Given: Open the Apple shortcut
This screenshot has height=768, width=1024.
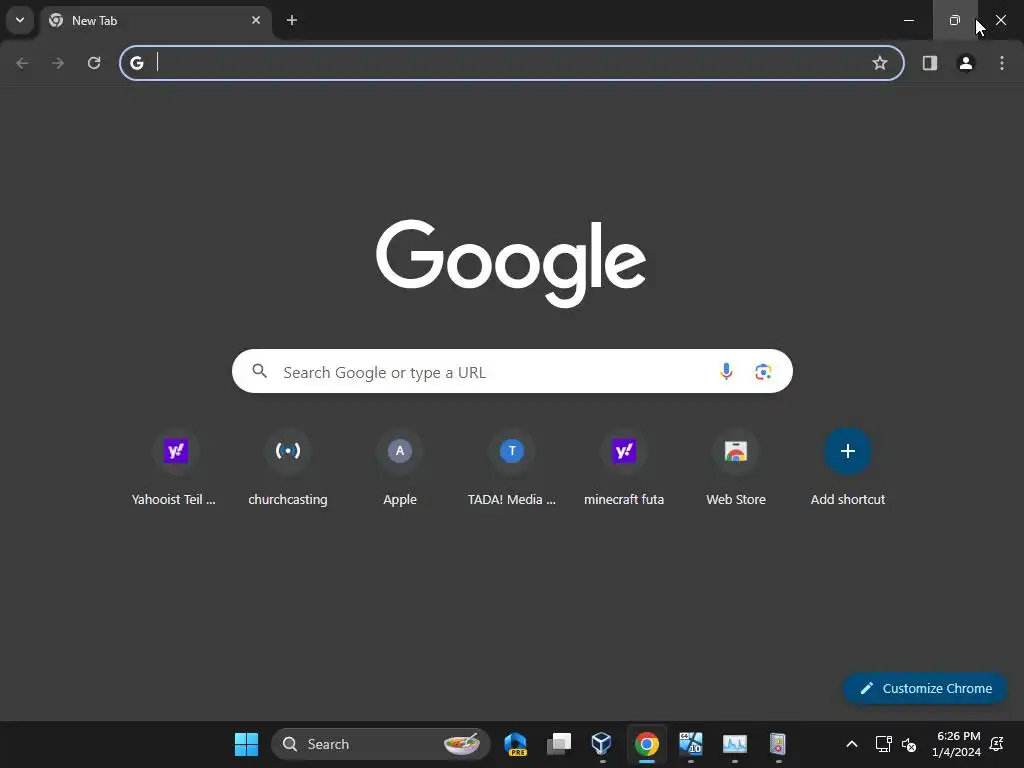Looking at the screenshot, I should (400, 469).
